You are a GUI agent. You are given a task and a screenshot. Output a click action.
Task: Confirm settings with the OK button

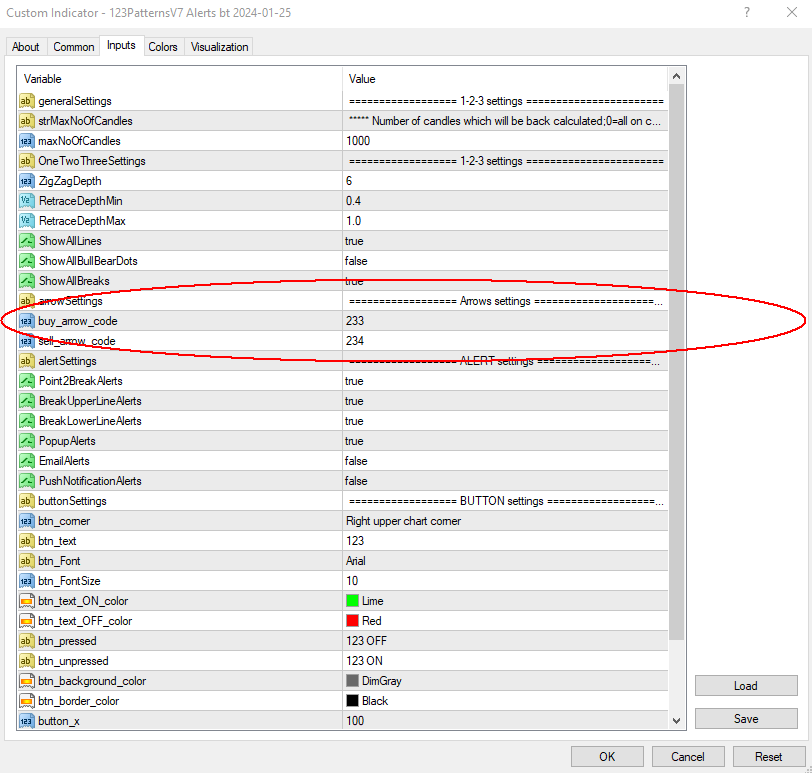[x=607, y=756]
